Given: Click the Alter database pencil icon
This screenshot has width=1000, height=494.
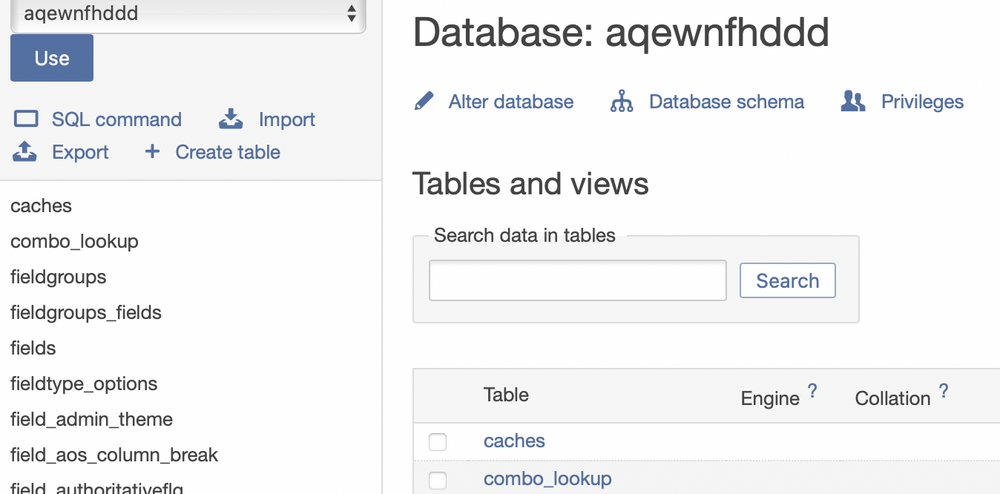Looking at the screenshot, I should 424,101.
